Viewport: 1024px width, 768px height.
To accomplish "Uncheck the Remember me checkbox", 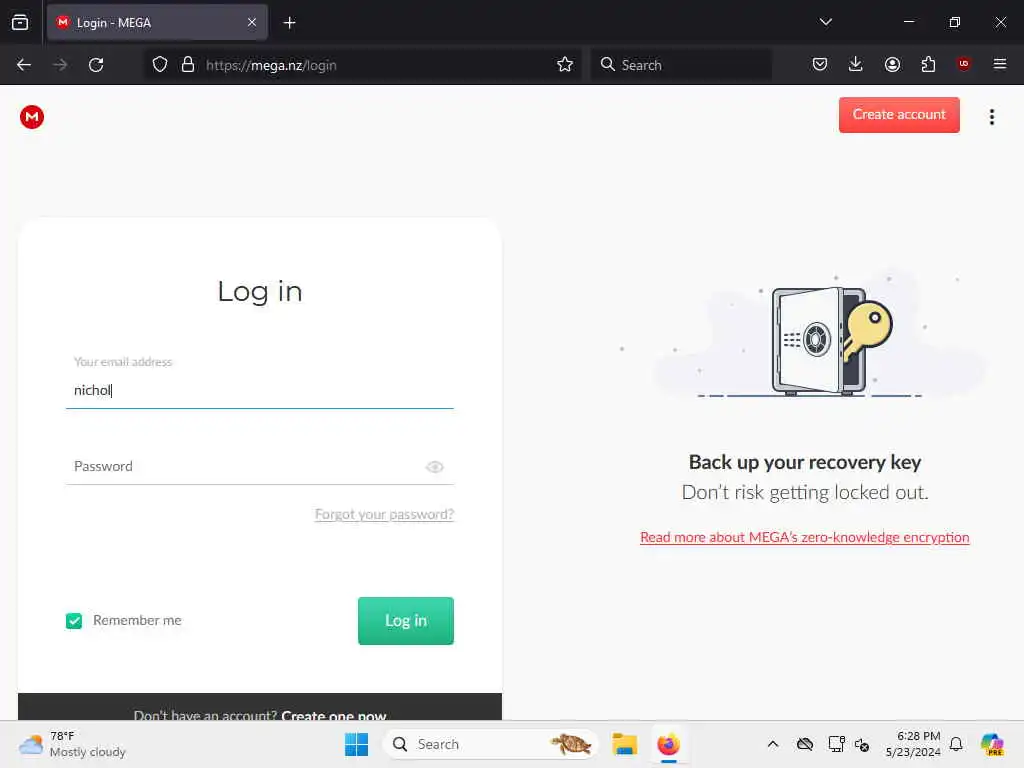I will coord(74,620).
